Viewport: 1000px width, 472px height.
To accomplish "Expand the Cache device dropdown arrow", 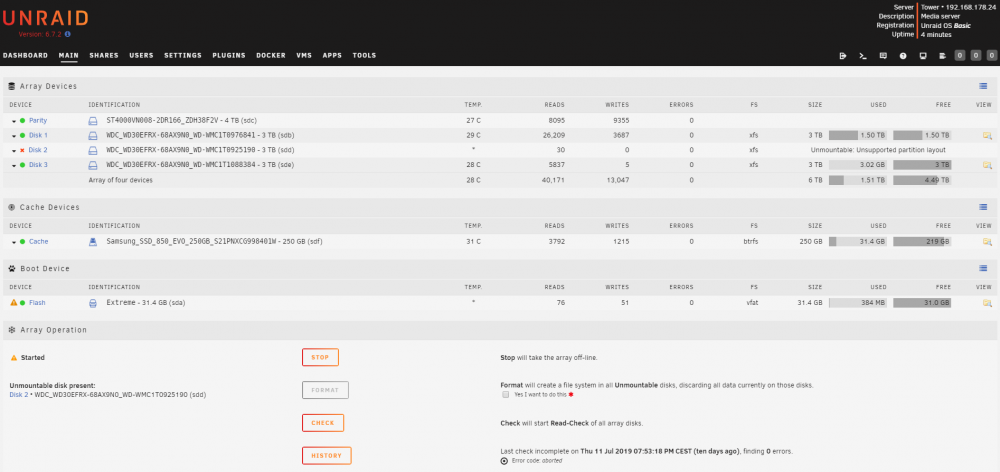I will [14, 242].
